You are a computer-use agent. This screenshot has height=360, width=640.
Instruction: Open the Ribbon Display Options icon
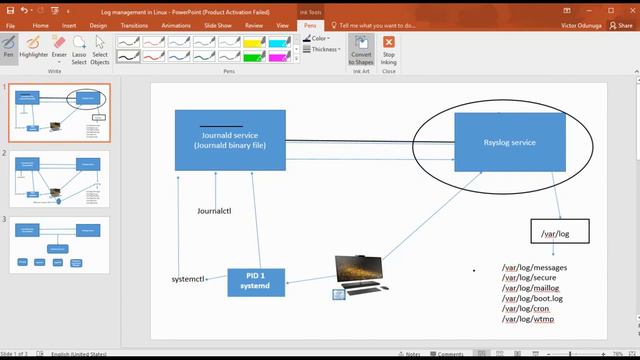tap(567, 11)
